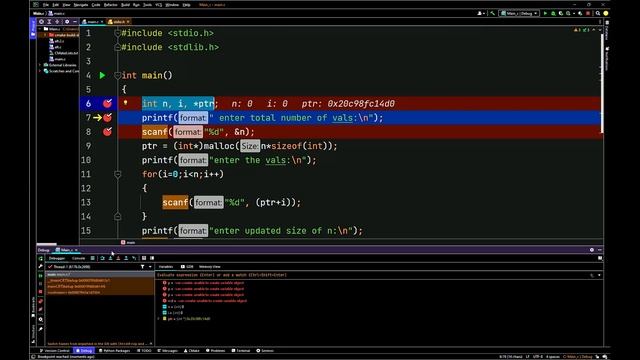
Task: Expand the External Libraries tree node
Action: (40, 65)
